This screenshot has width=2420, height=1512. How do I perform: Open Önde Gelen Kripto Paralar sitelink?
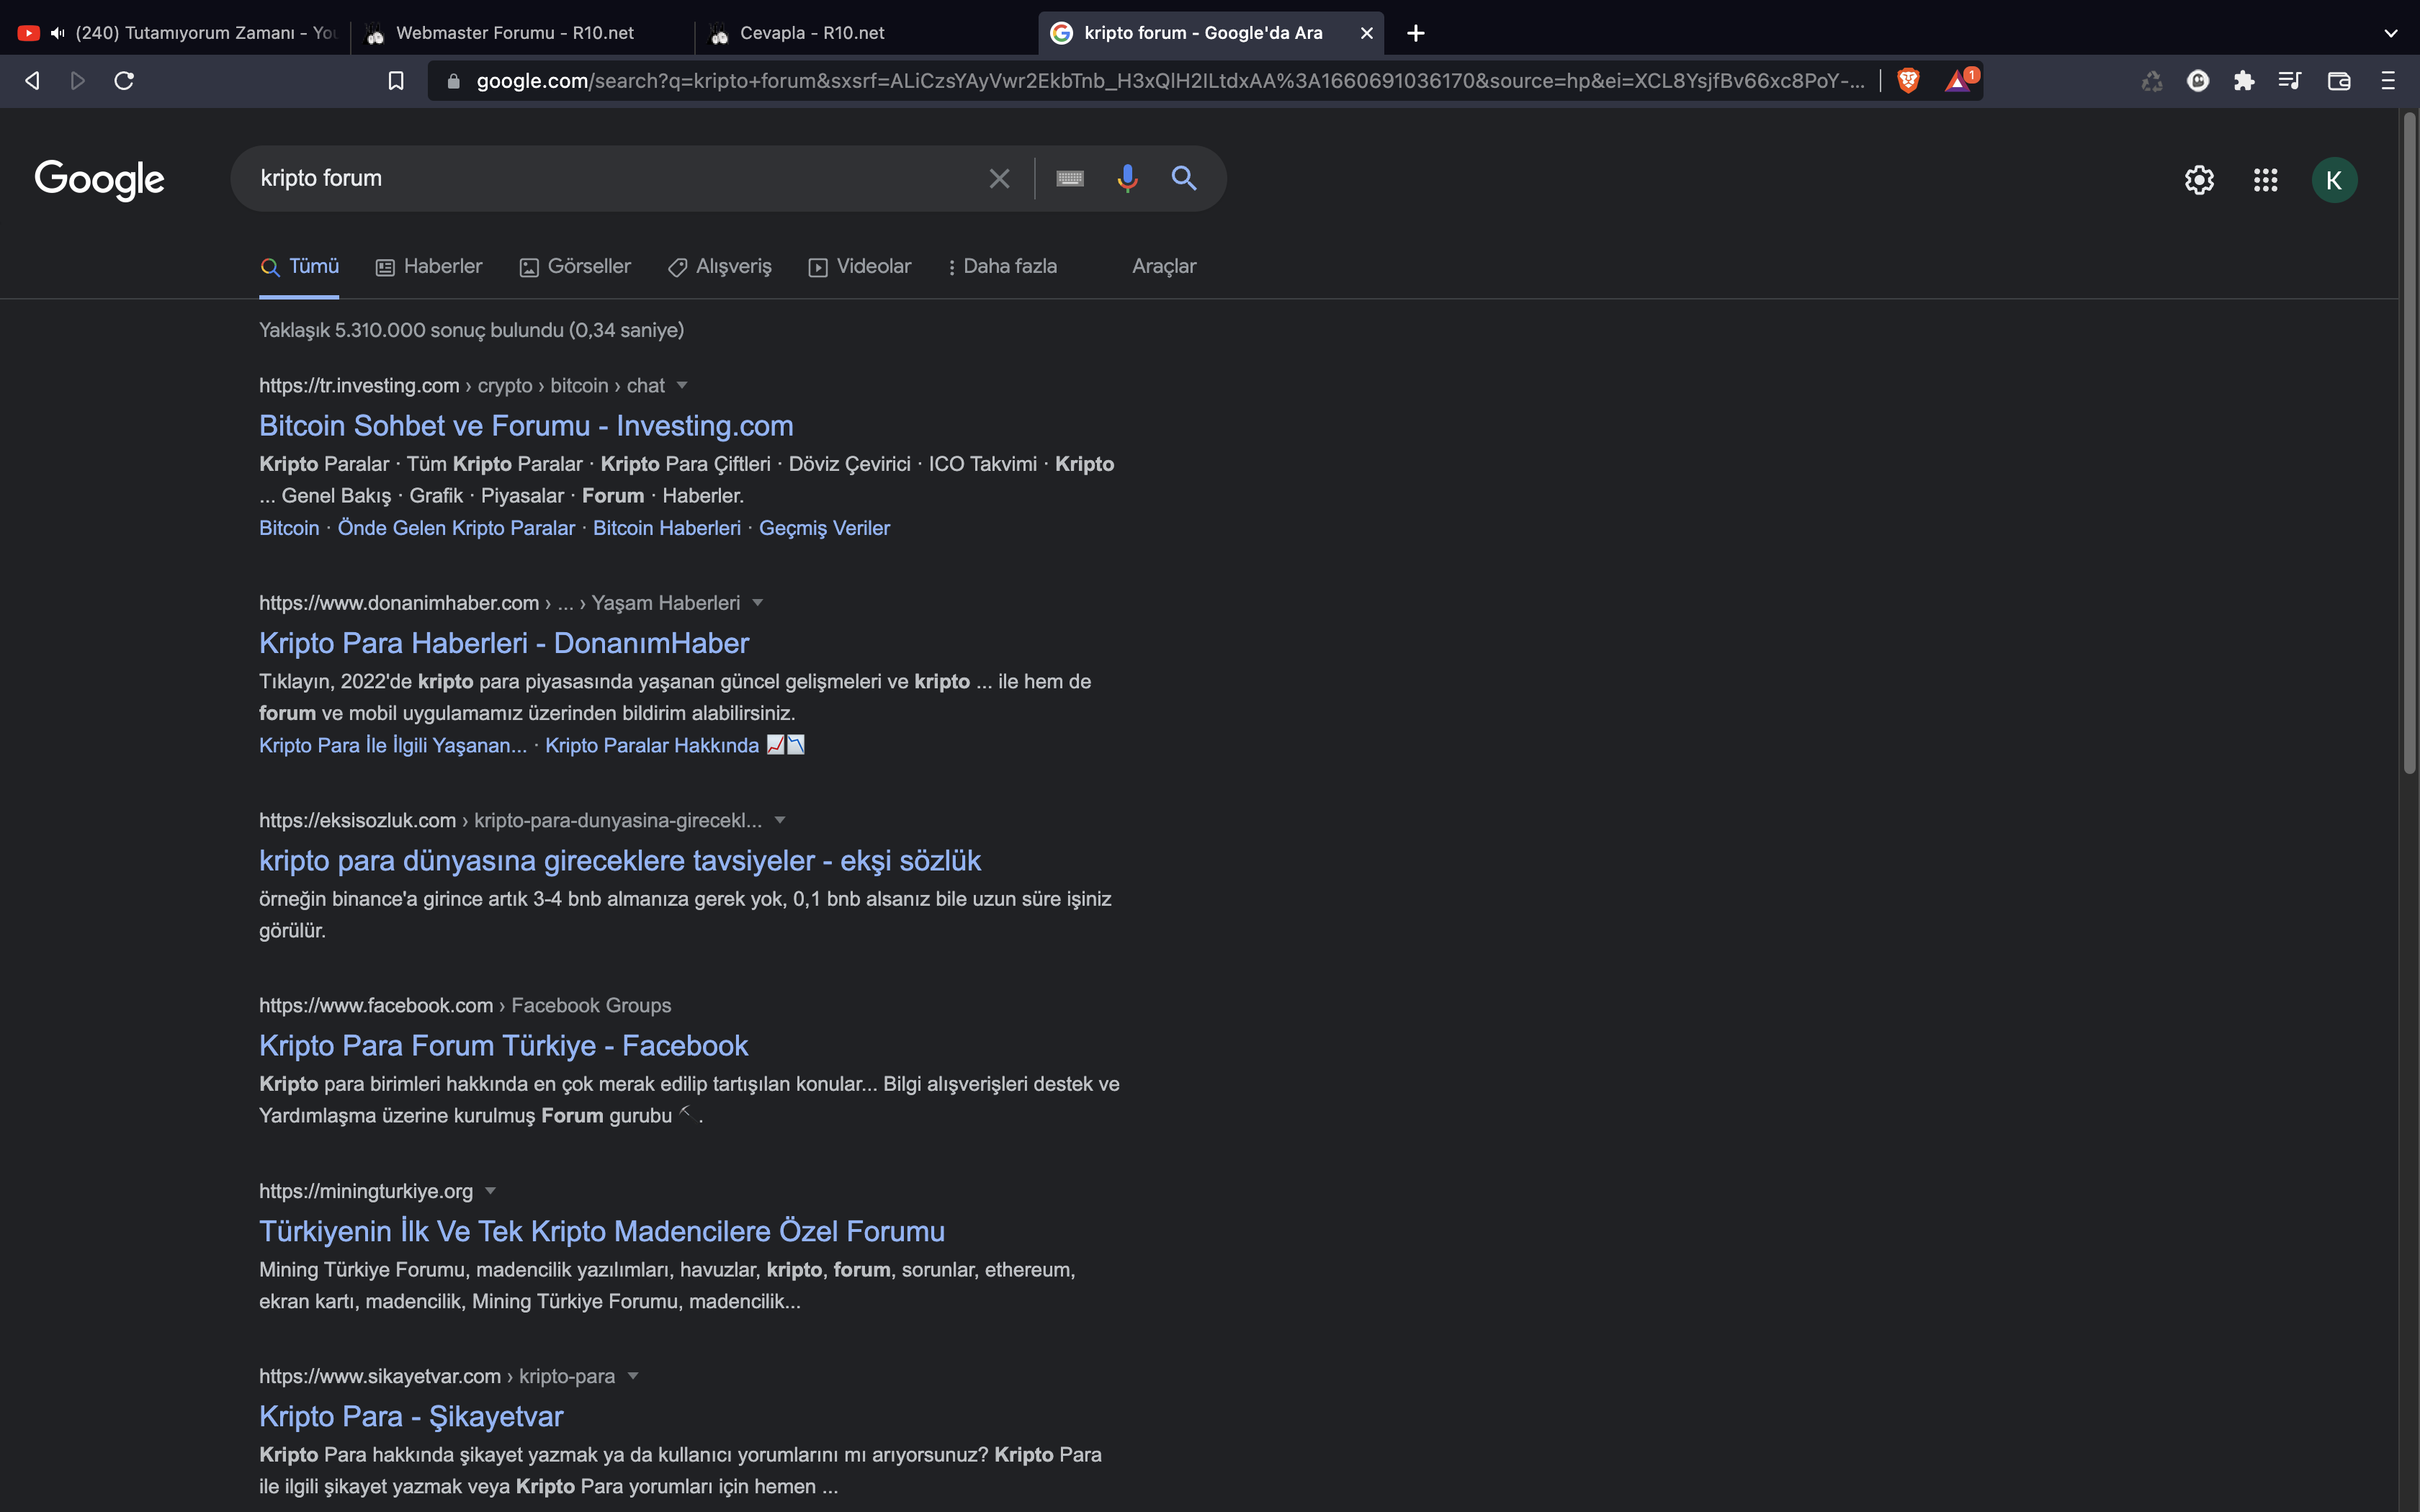[x=456, y=528]
